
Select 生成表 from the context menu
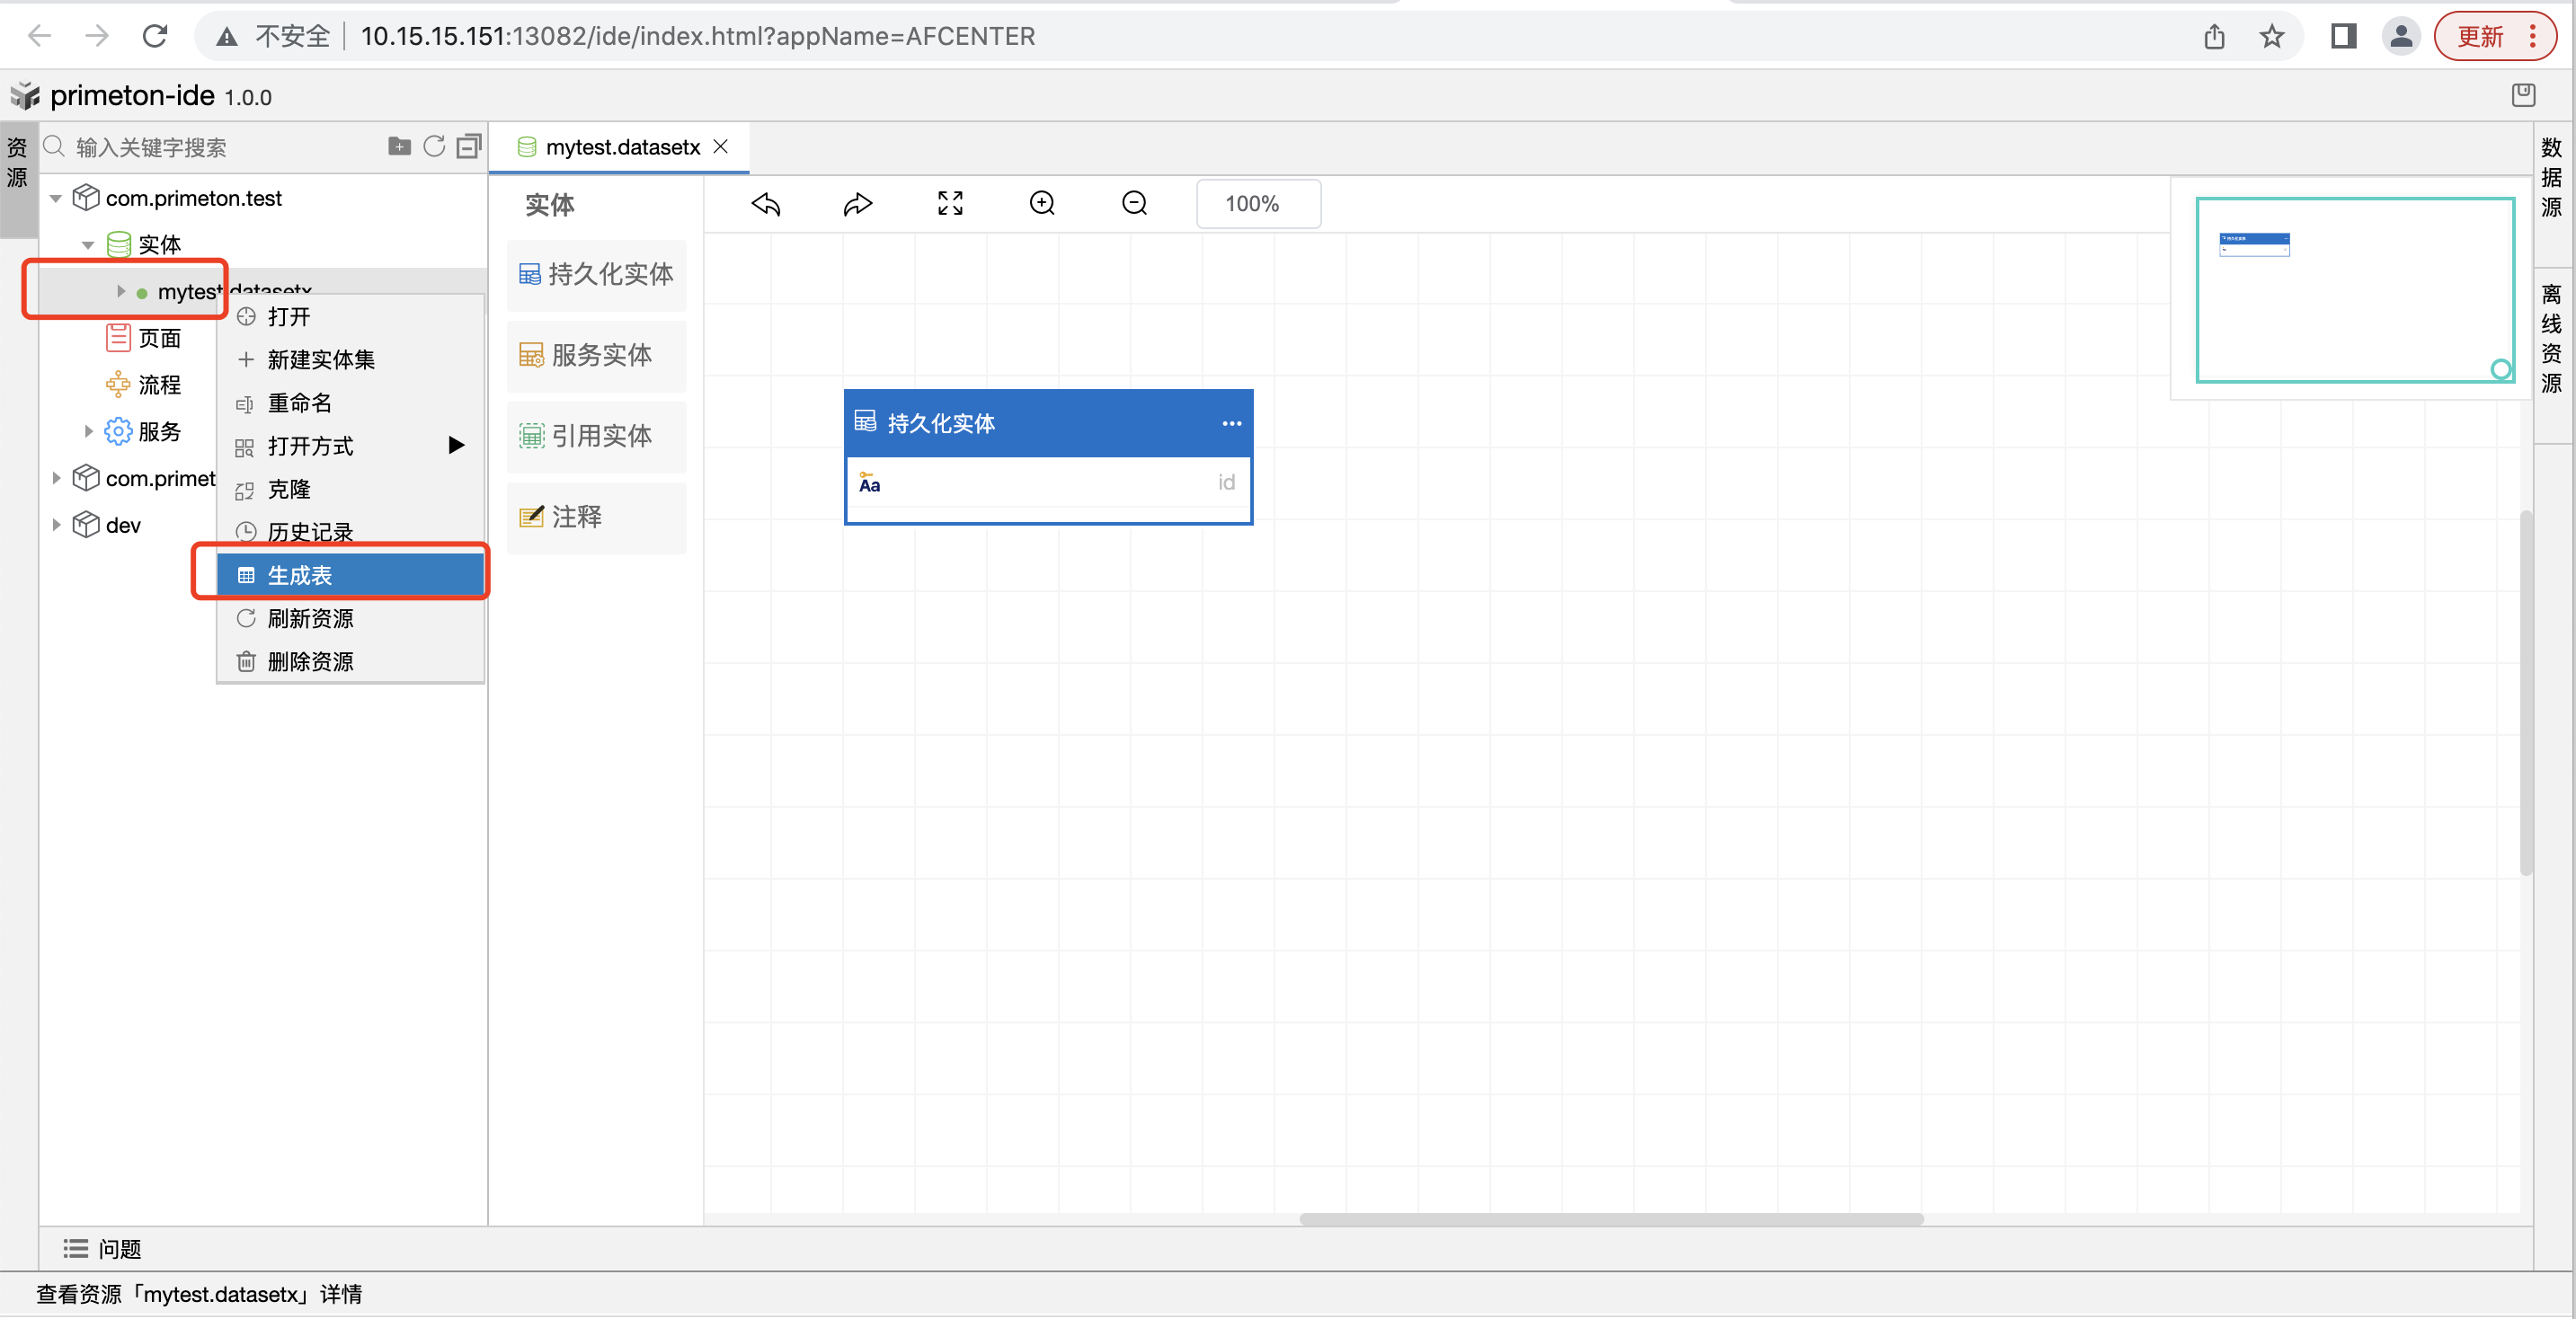pyautogui.click(x=300, y=576)
